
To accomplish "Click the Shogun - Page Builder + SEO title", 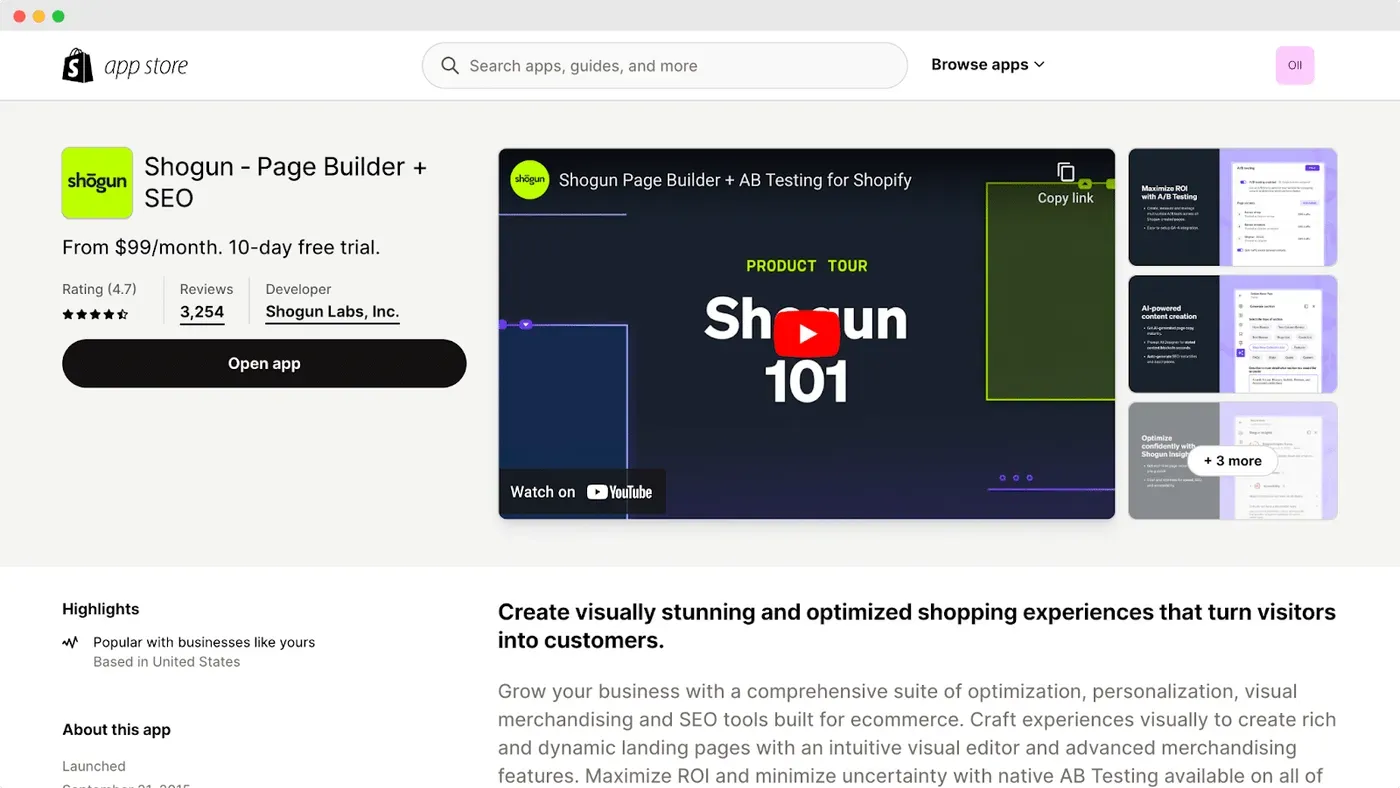I will point(285,182).
